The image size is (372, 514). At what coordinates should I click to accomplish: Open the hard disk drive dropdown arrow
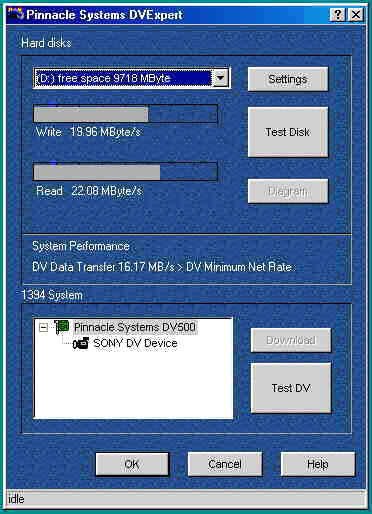tap(220, 78)
